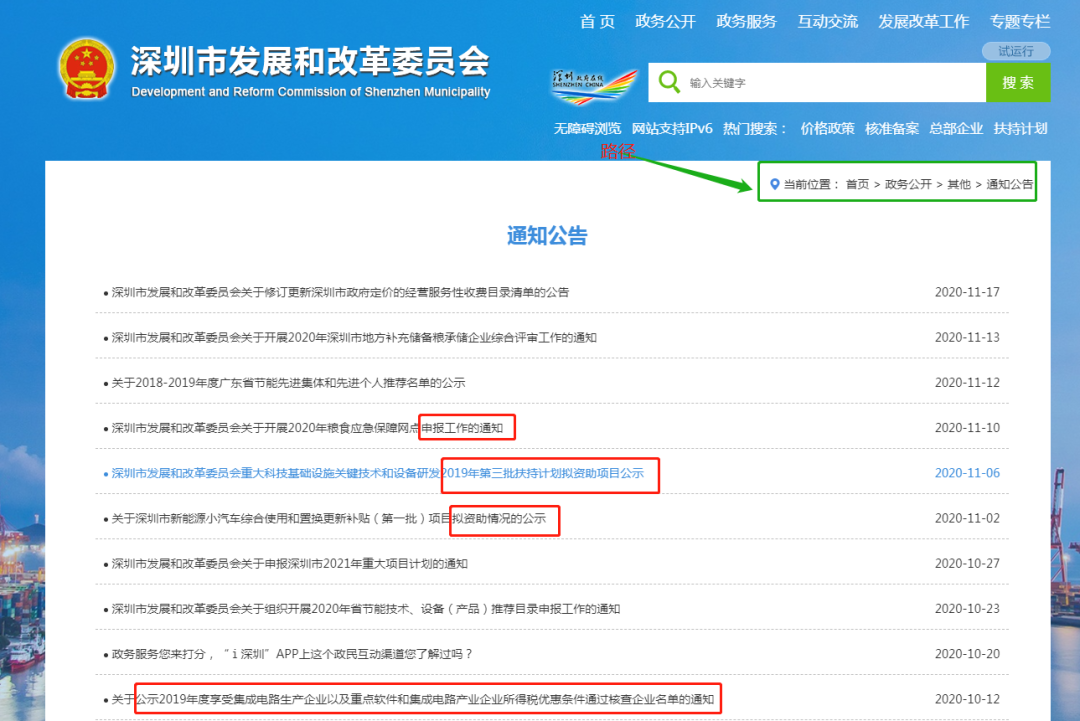Select 政务服务 from the navigation bar

point(746,20)
